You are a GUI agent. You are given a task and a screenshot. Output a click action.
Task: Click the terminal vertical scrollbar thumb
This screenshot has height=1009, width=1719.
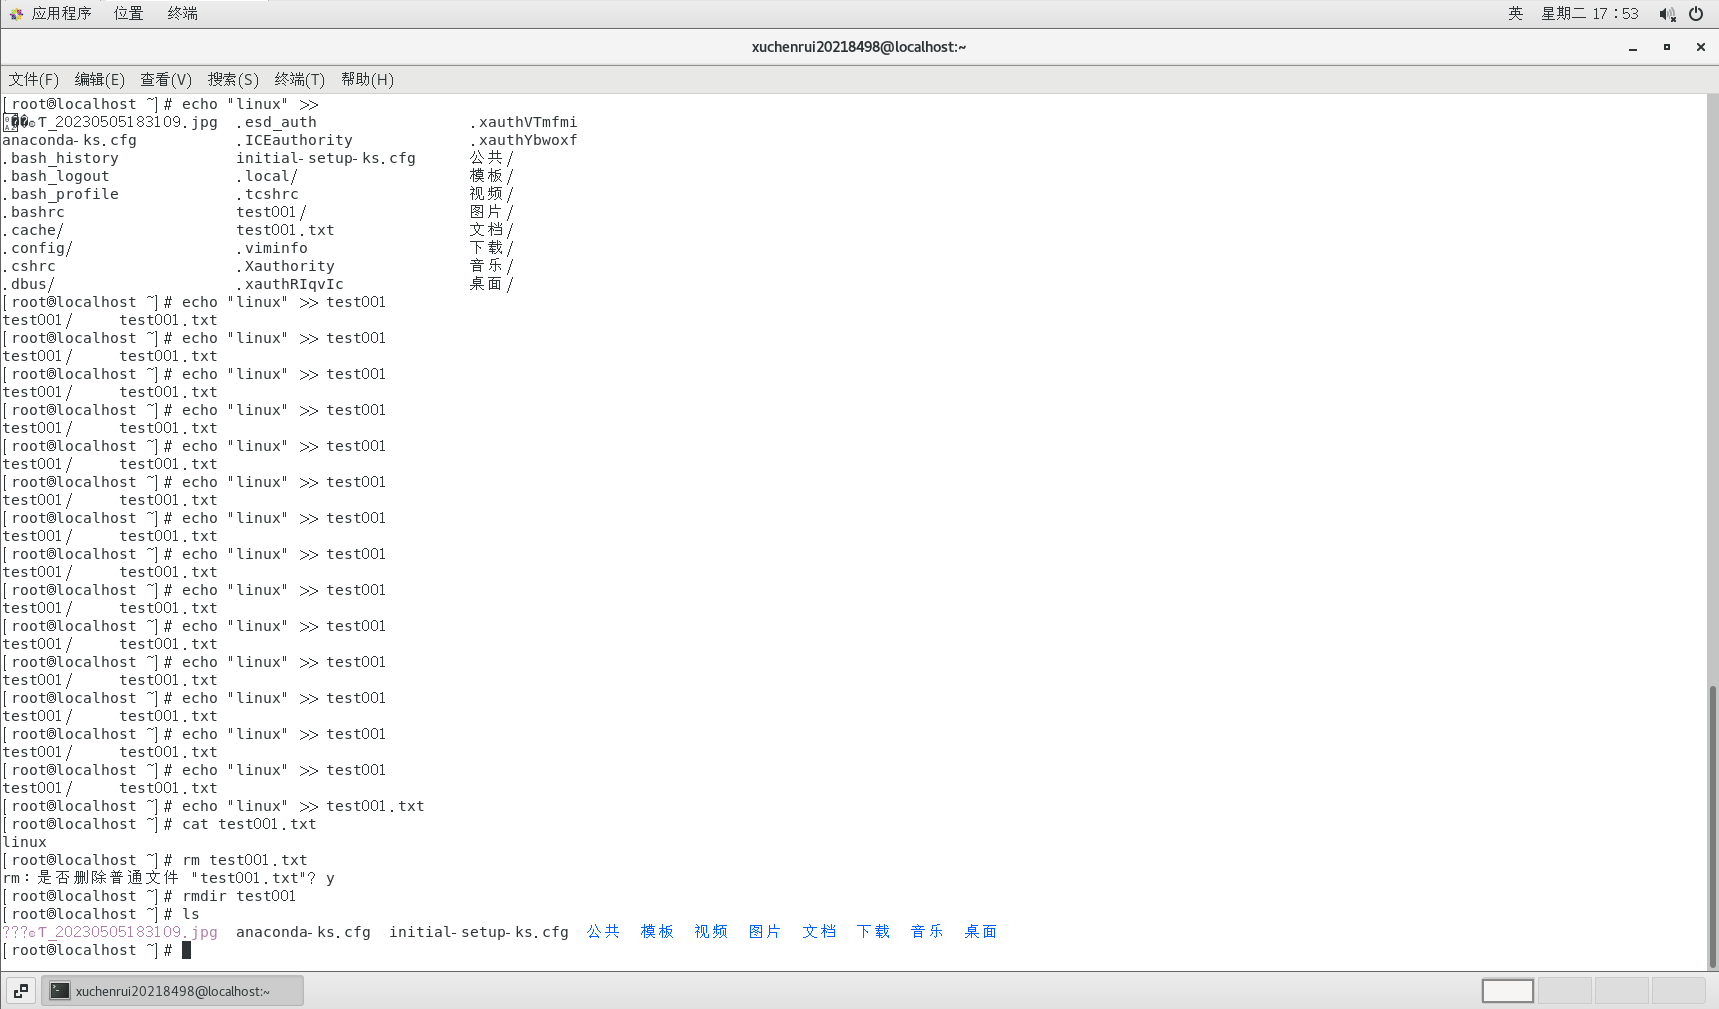pyautogui.click(x=1712, y=826)
